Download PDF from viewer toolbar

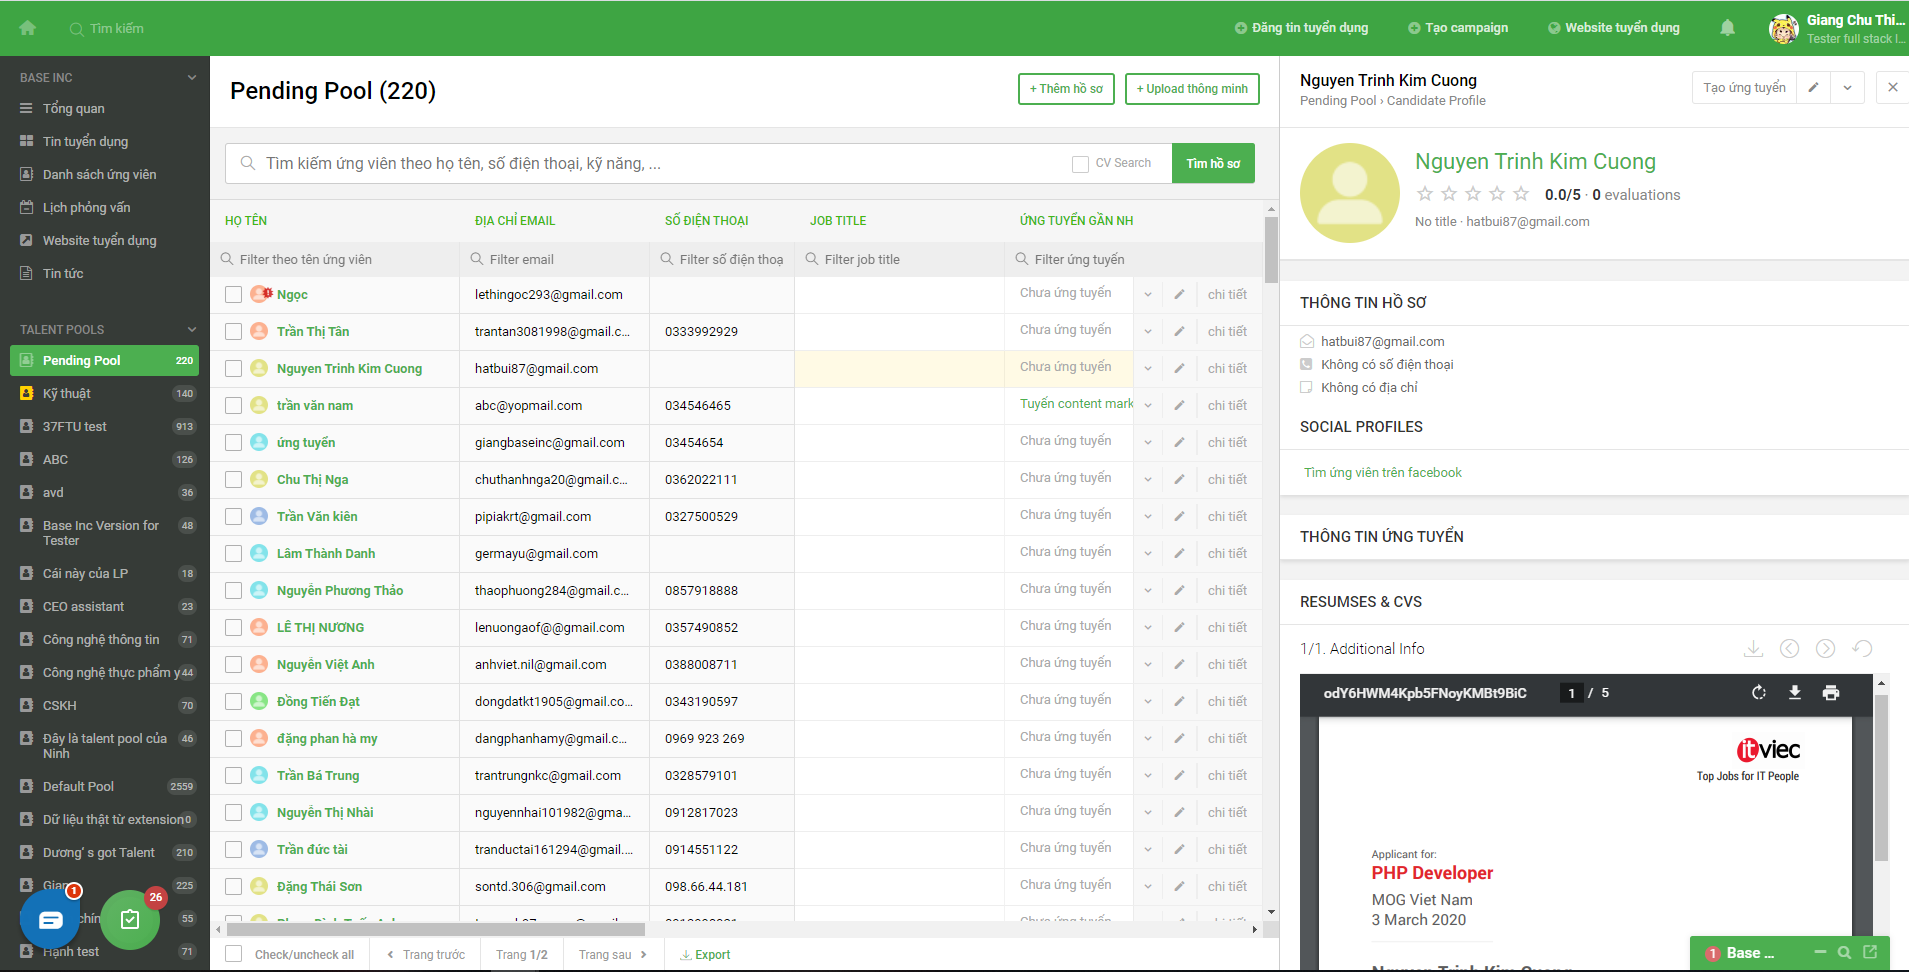(1795, 693)
